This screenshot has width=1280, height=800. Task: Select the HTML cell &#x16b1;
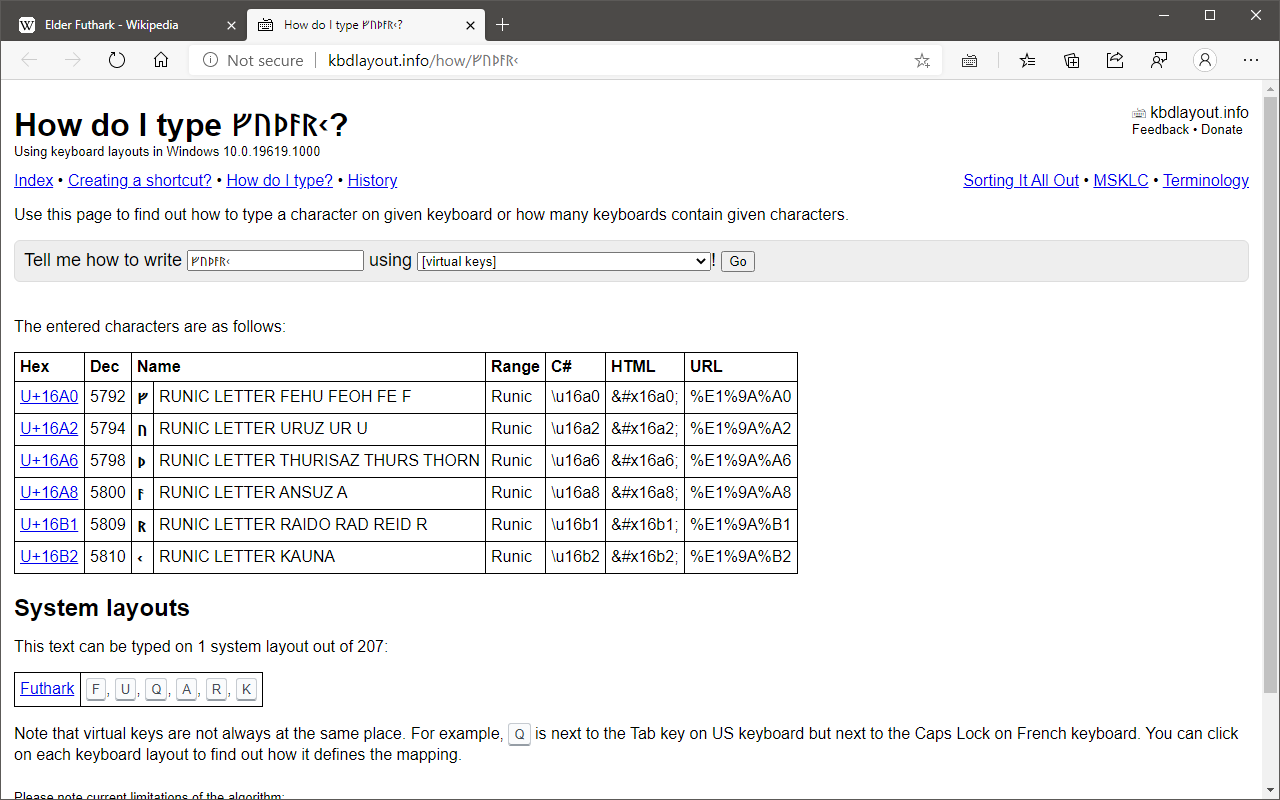(644, 524)
